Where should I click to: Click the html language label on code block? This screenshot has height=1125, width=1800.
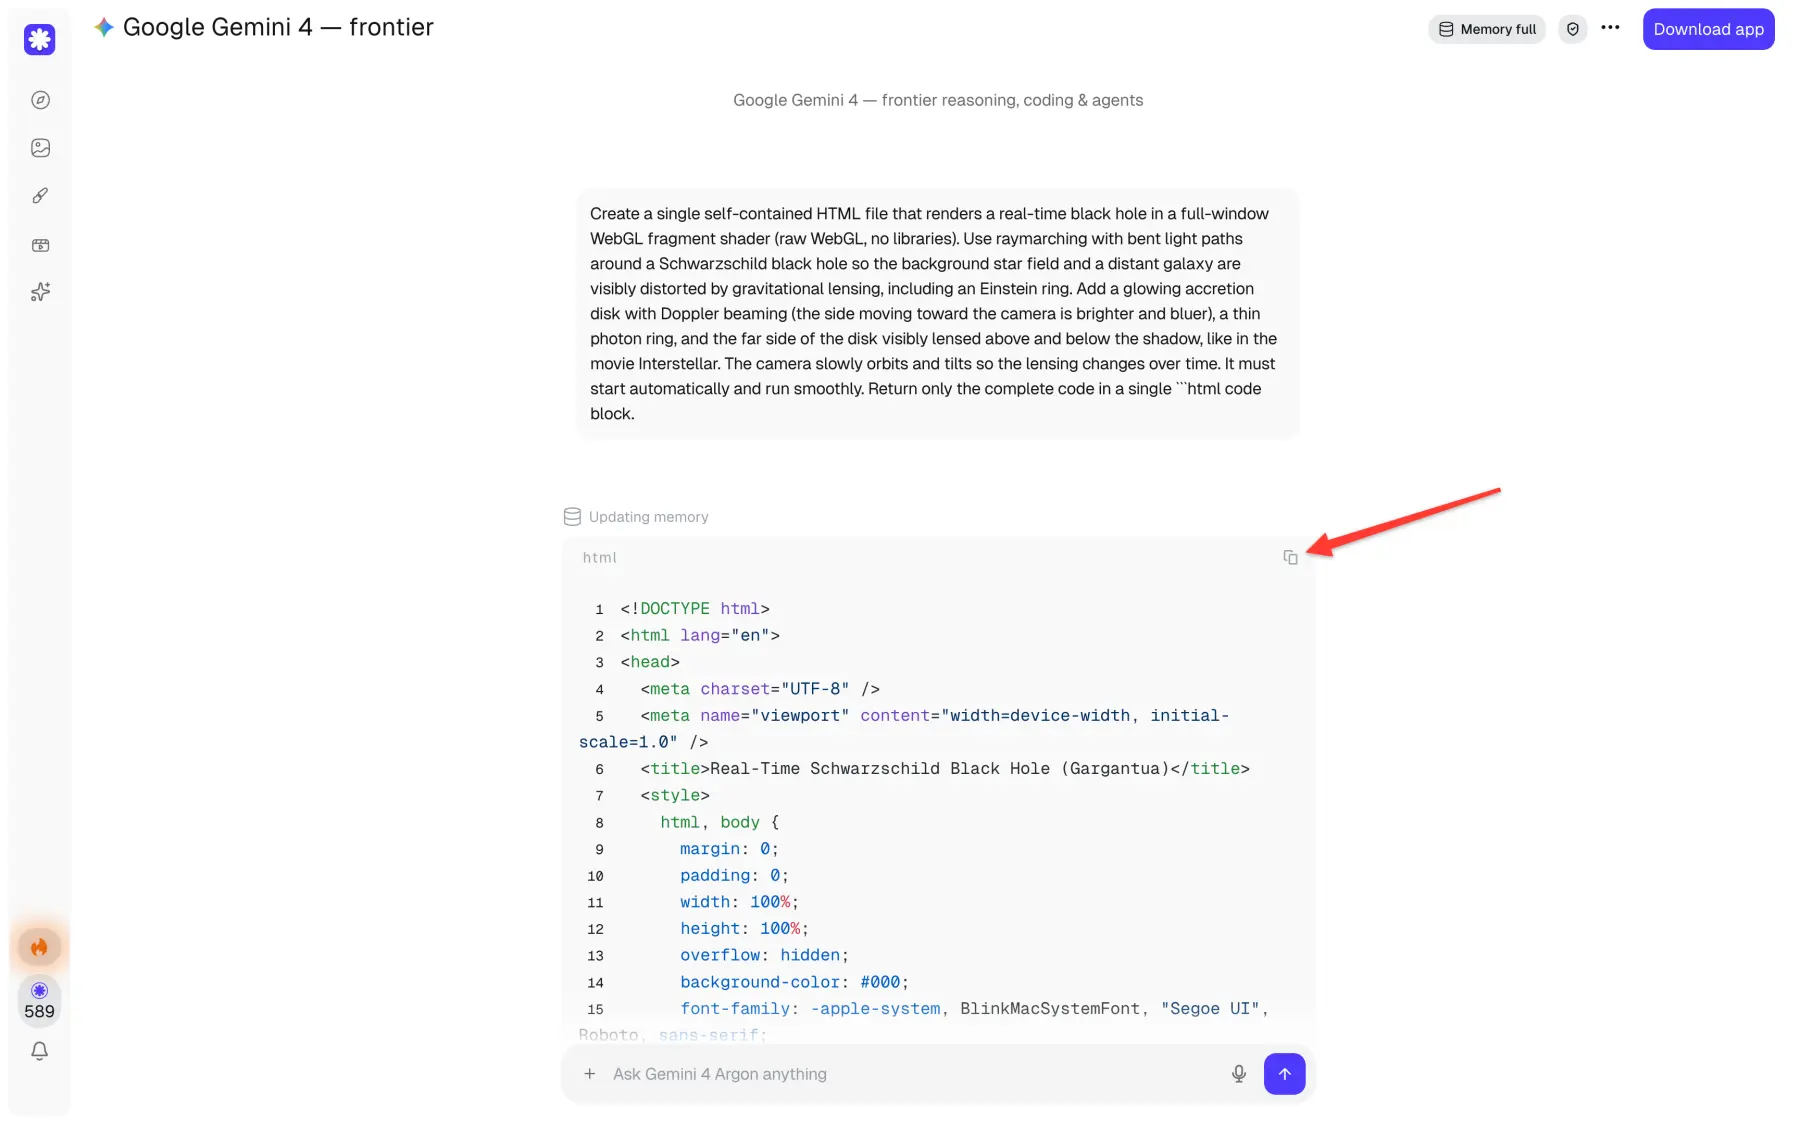(600, 558)
